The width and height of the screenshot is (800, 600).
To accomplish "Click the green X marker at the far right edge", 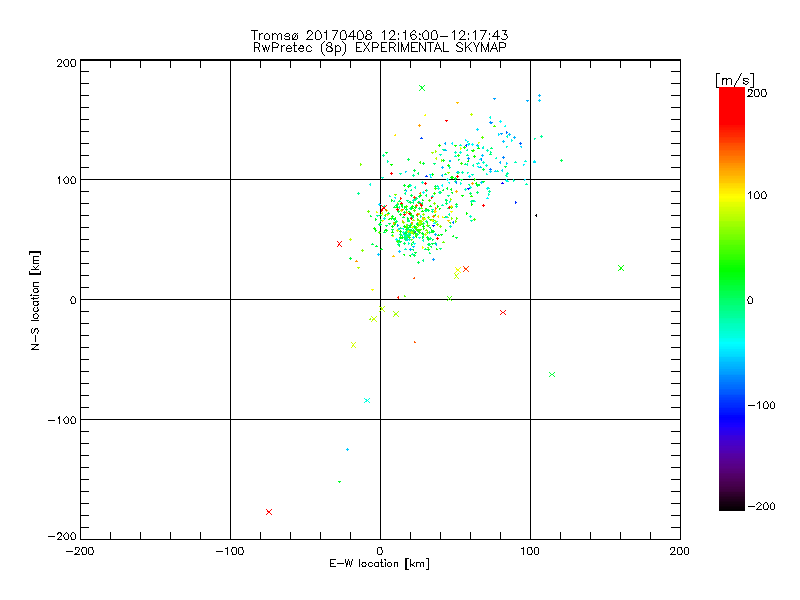I will tap(621, 268).
